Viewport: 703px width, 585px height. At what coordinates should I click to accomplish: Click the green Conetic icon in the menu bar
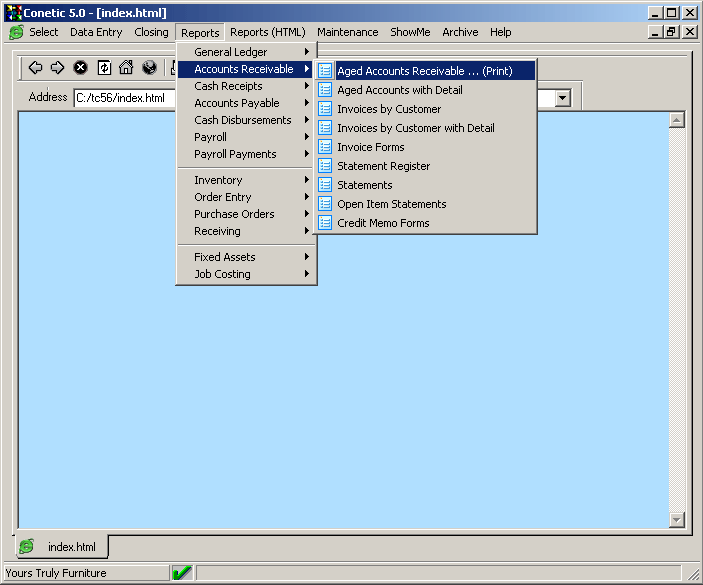pyautogui.click(x=16, y=32)
